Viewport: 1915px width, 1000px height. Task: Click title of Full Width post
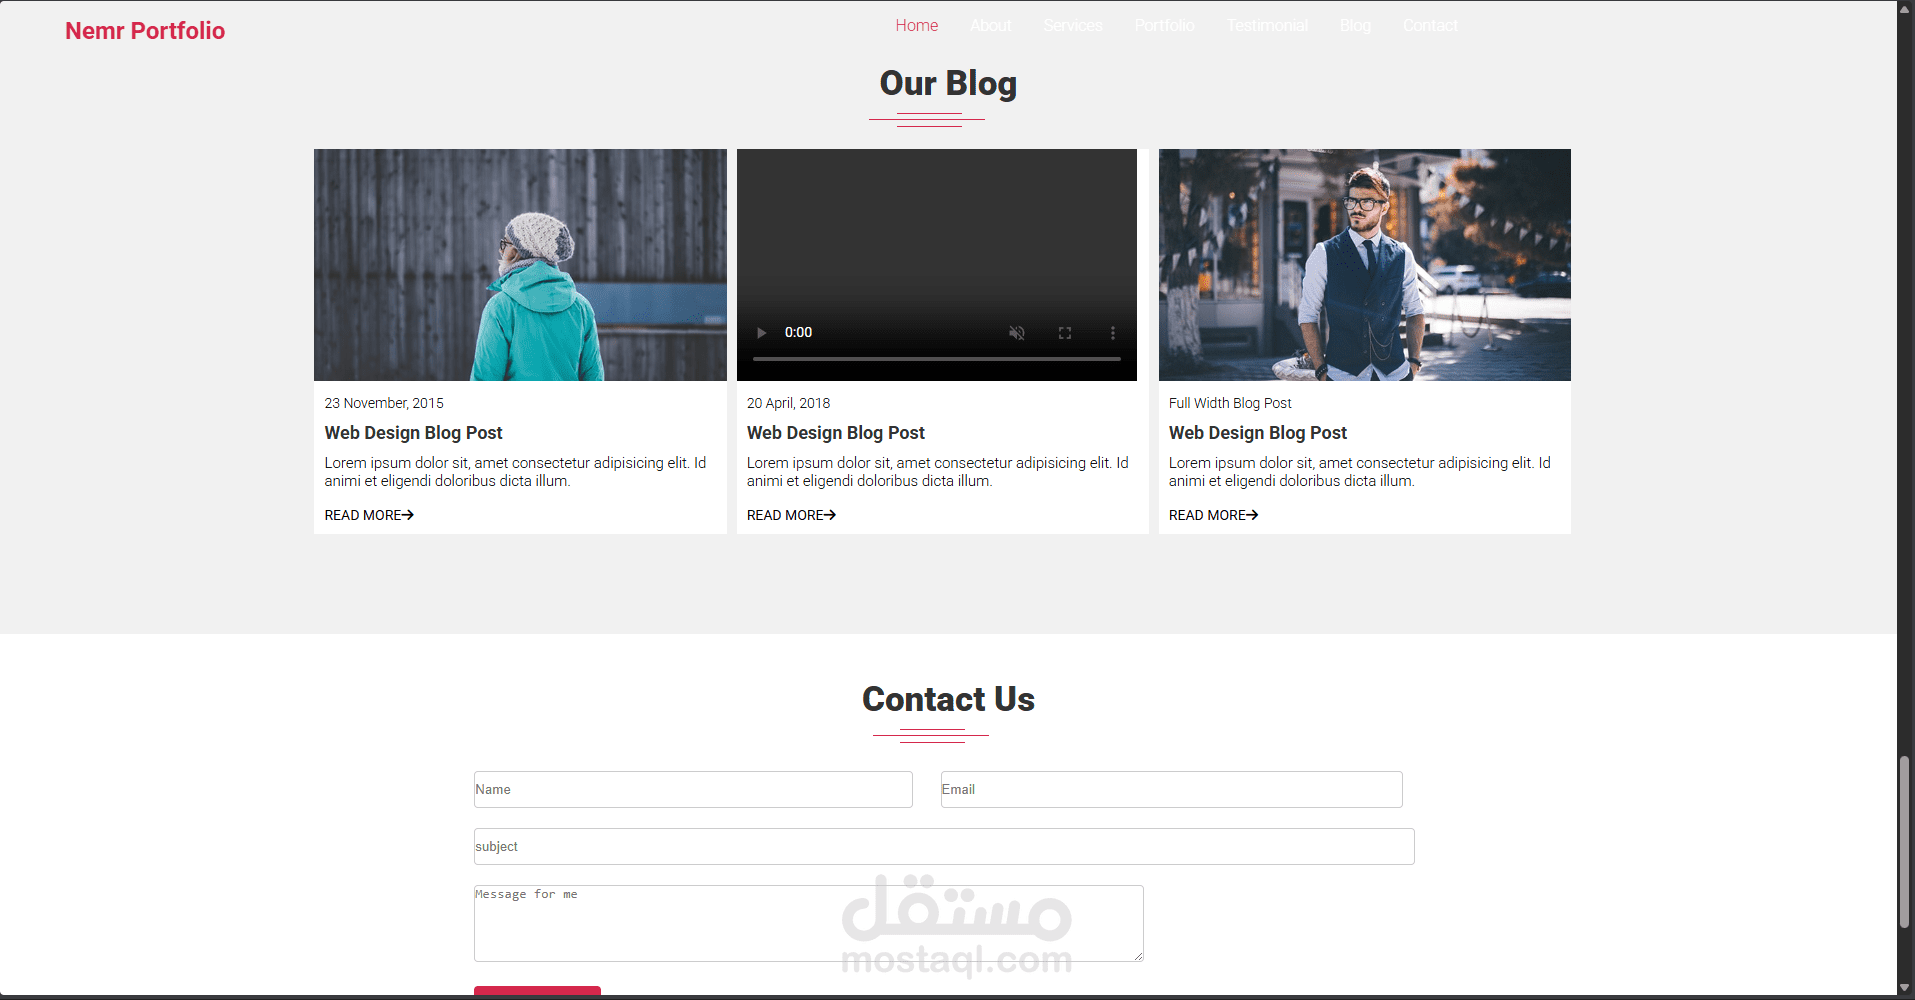point(1258,433)
